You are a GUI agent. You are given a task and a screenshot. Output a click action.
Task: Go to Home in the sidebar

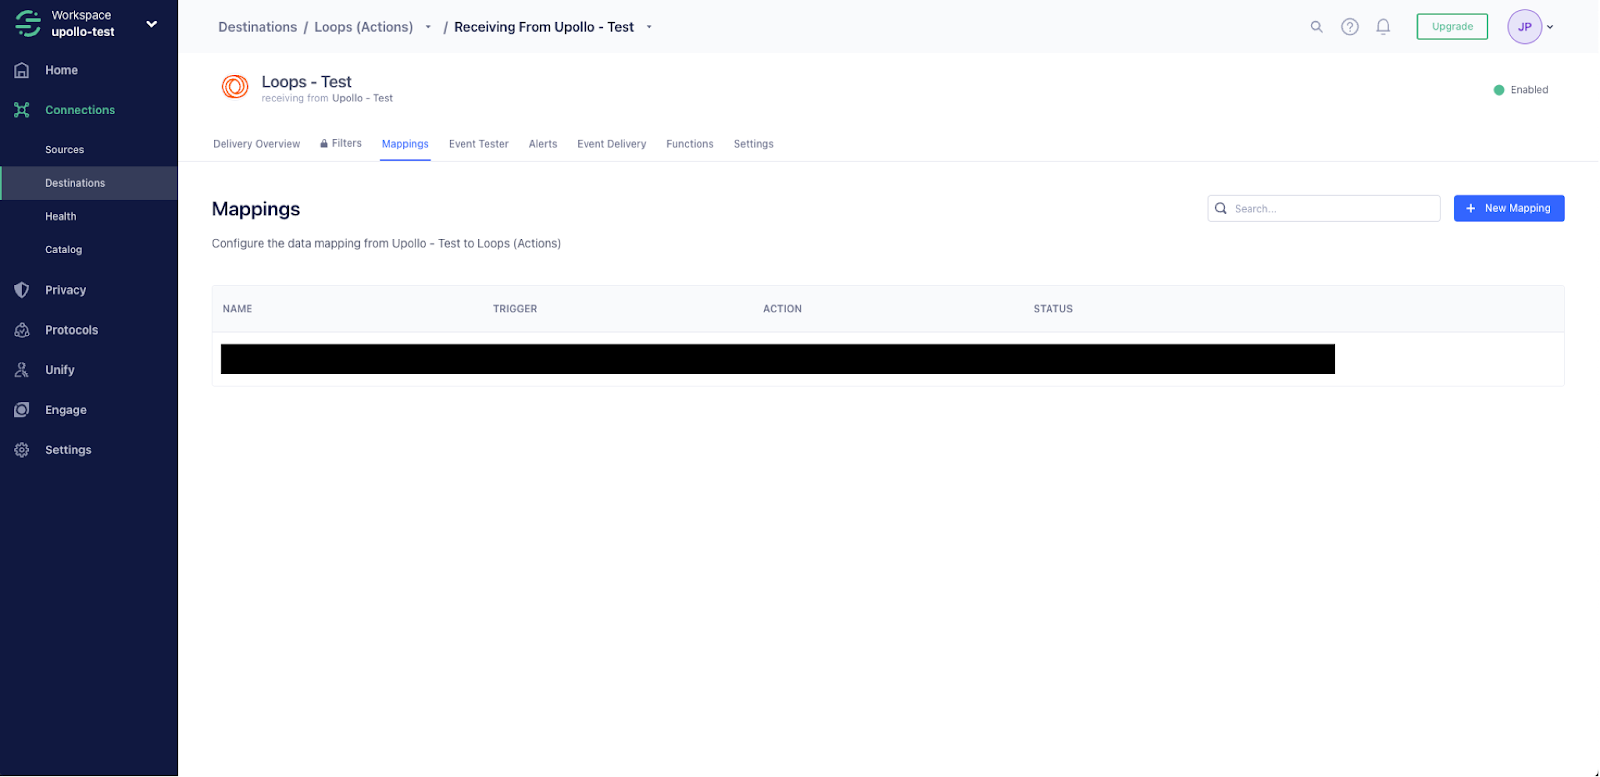pyautogui.click(x=61, y=70)
